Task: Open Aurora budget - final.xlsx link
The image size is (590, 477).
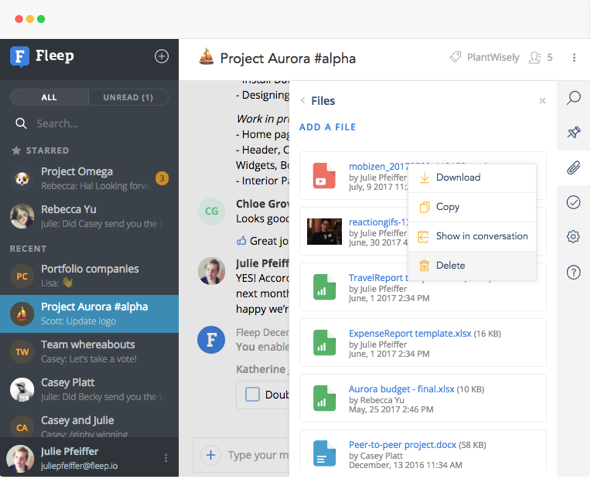Action: pos(401,389)
